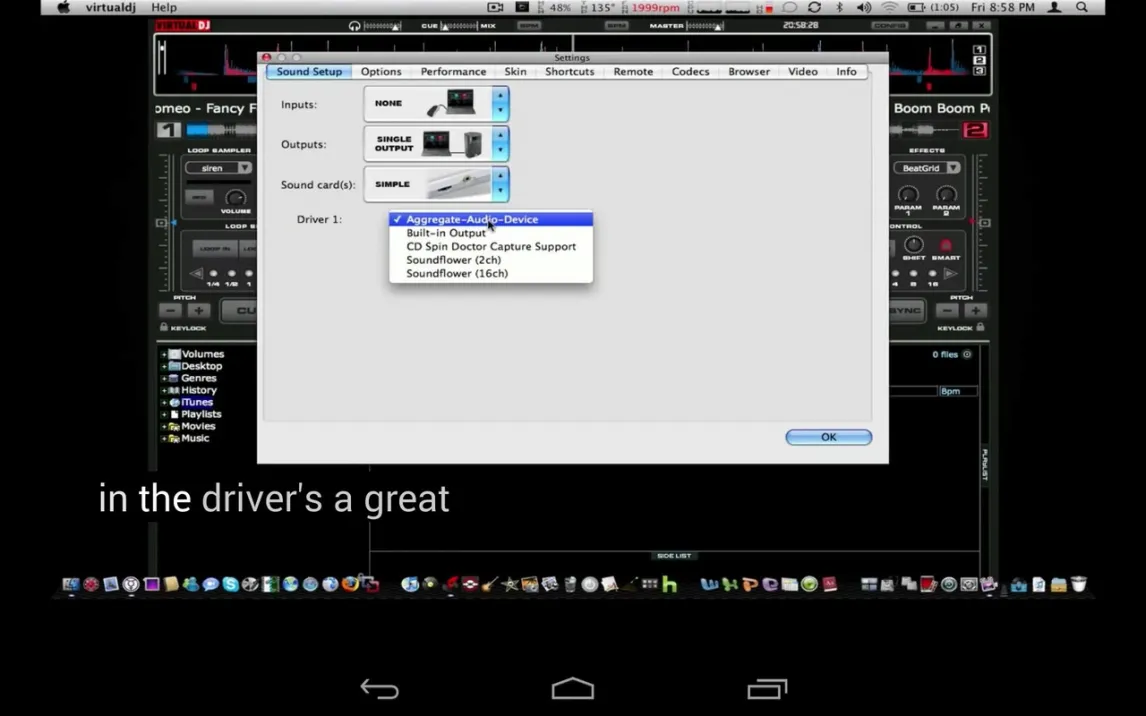
Task: Click OK to confirm settings
Action: click(828, 437)
